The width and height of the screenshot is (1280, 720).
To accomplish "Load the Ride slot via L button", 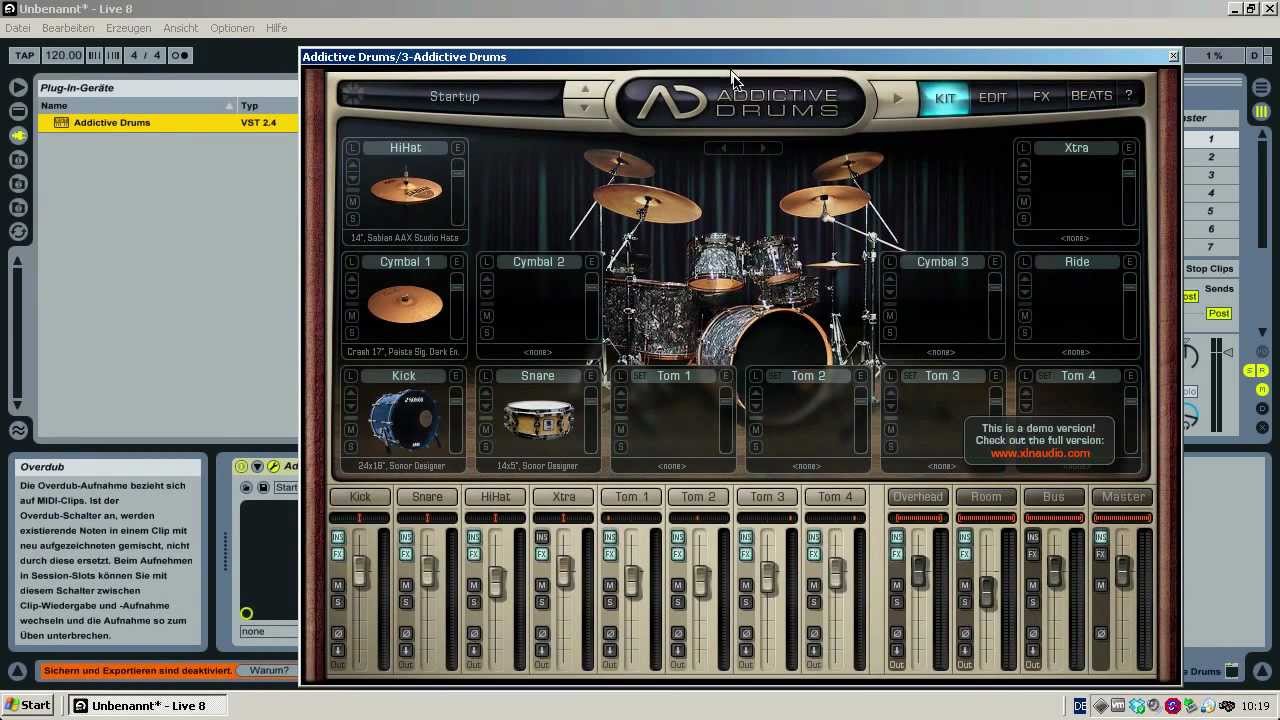I will click(1024, 262).
